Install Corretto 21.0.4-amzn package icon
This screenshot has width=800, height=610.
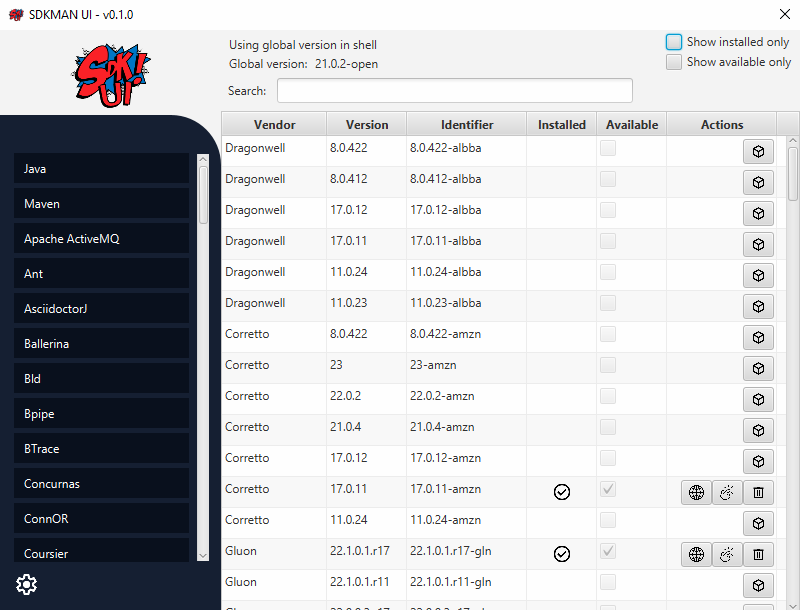tap(758, 430)
